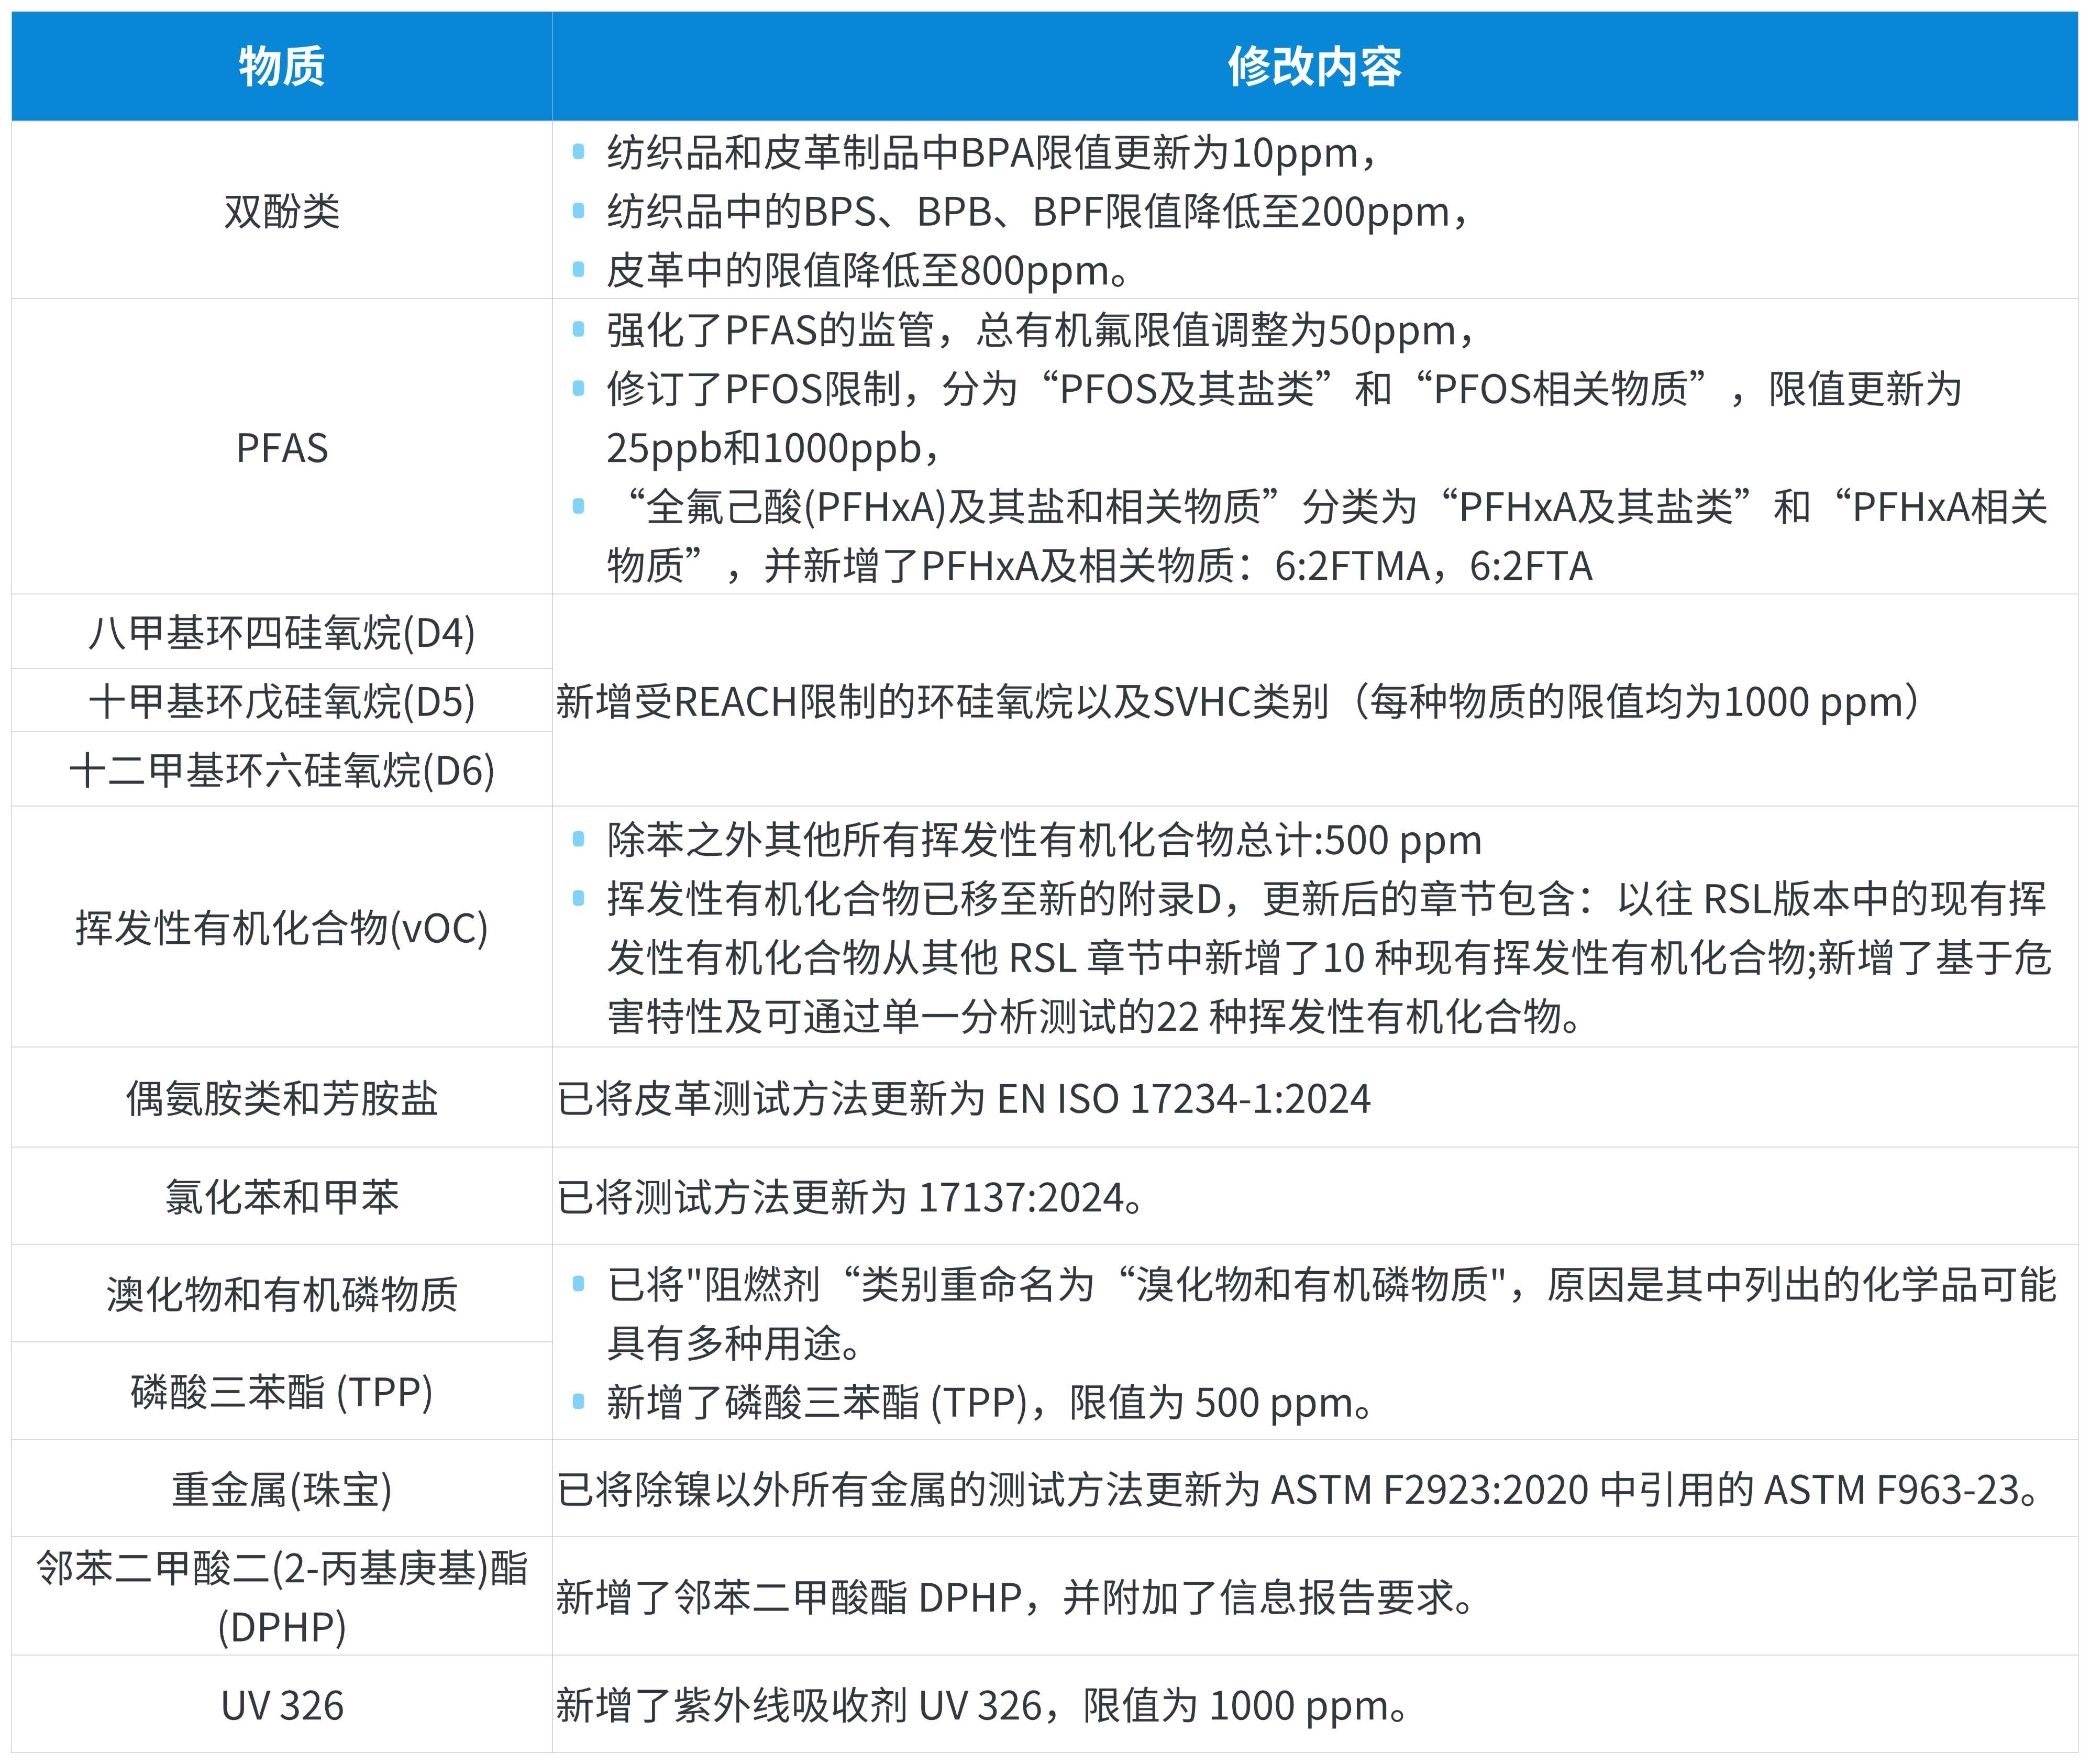
Task: Select the 重金属(珠宝) cell
Action: click(282, 1489)
